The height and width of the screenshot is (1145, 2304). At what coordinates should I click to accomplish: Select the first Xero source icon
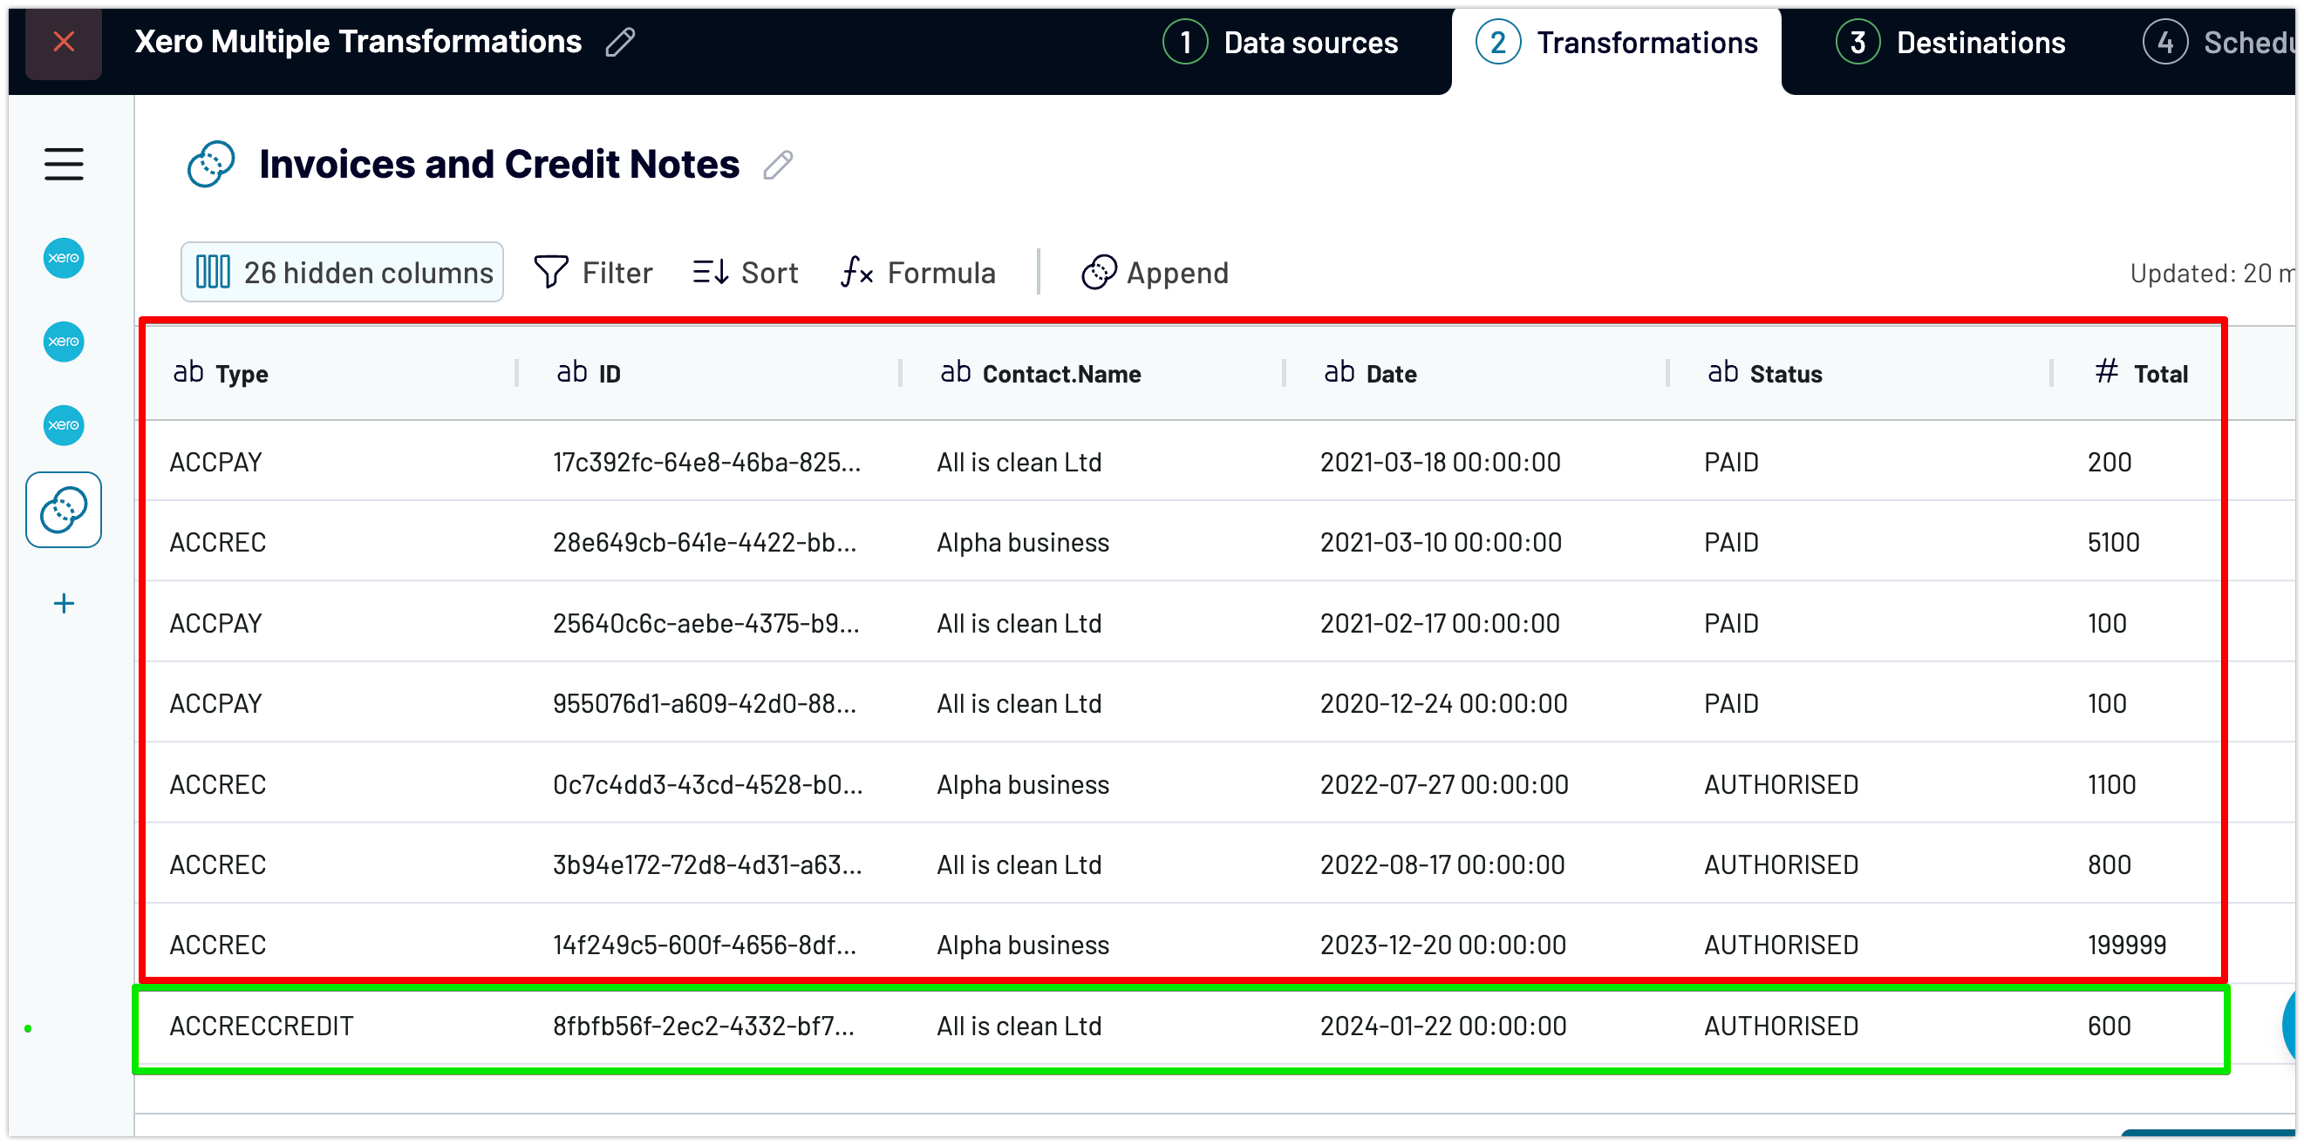[63, 258]
